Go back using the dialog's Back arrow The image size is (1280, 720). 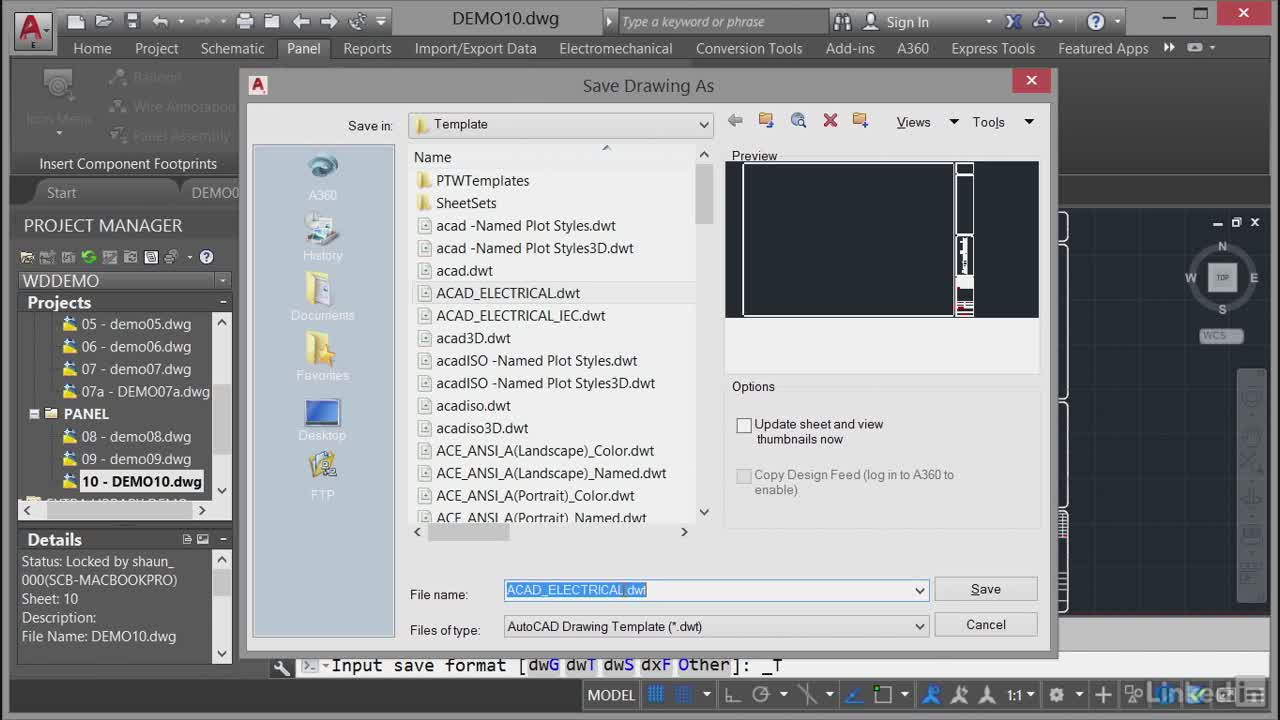point(735,121)
